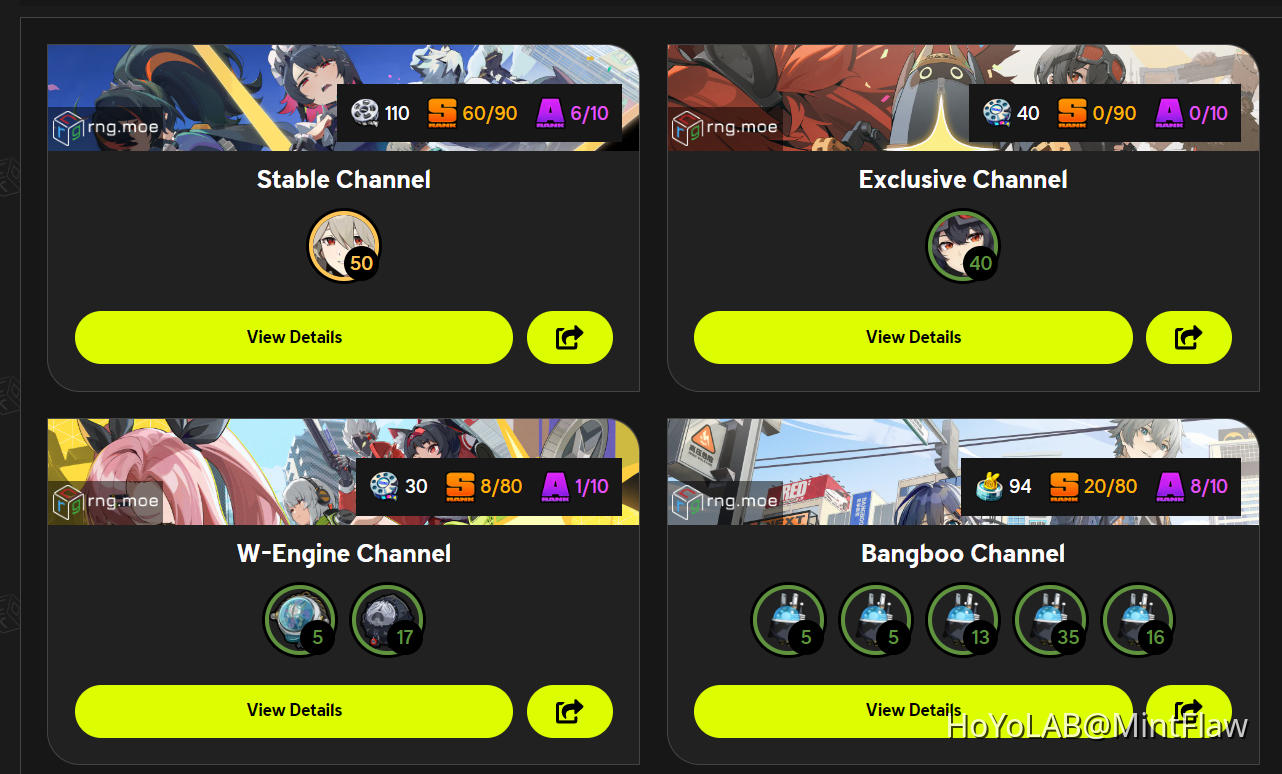
Task: Open View Details for Exclusive Channel
Action: [913, 337]
